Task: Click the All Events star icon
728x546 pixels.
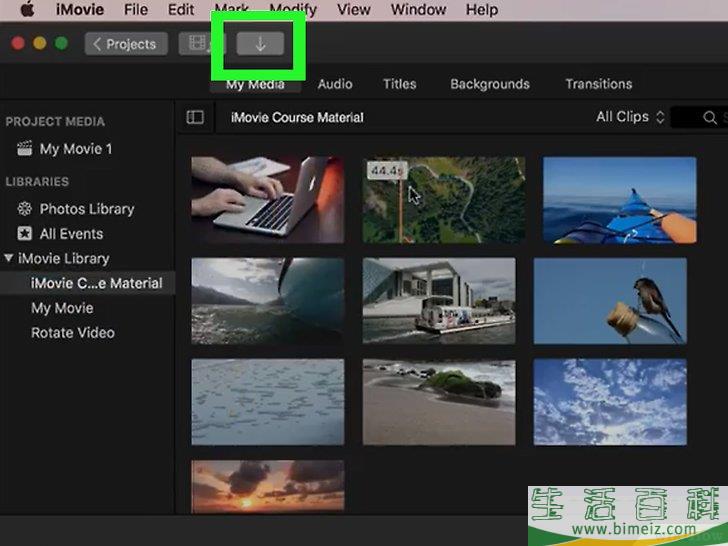Action: 25,234
